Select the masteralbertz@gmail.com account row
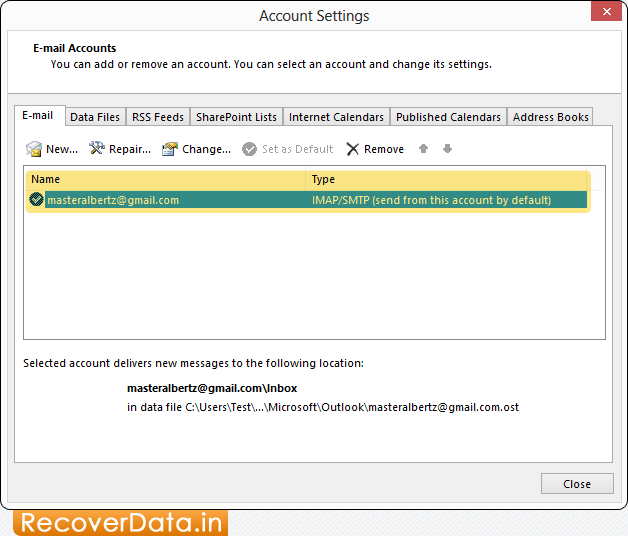This screenshot has width=628, height=536. (x=308, y=199)
